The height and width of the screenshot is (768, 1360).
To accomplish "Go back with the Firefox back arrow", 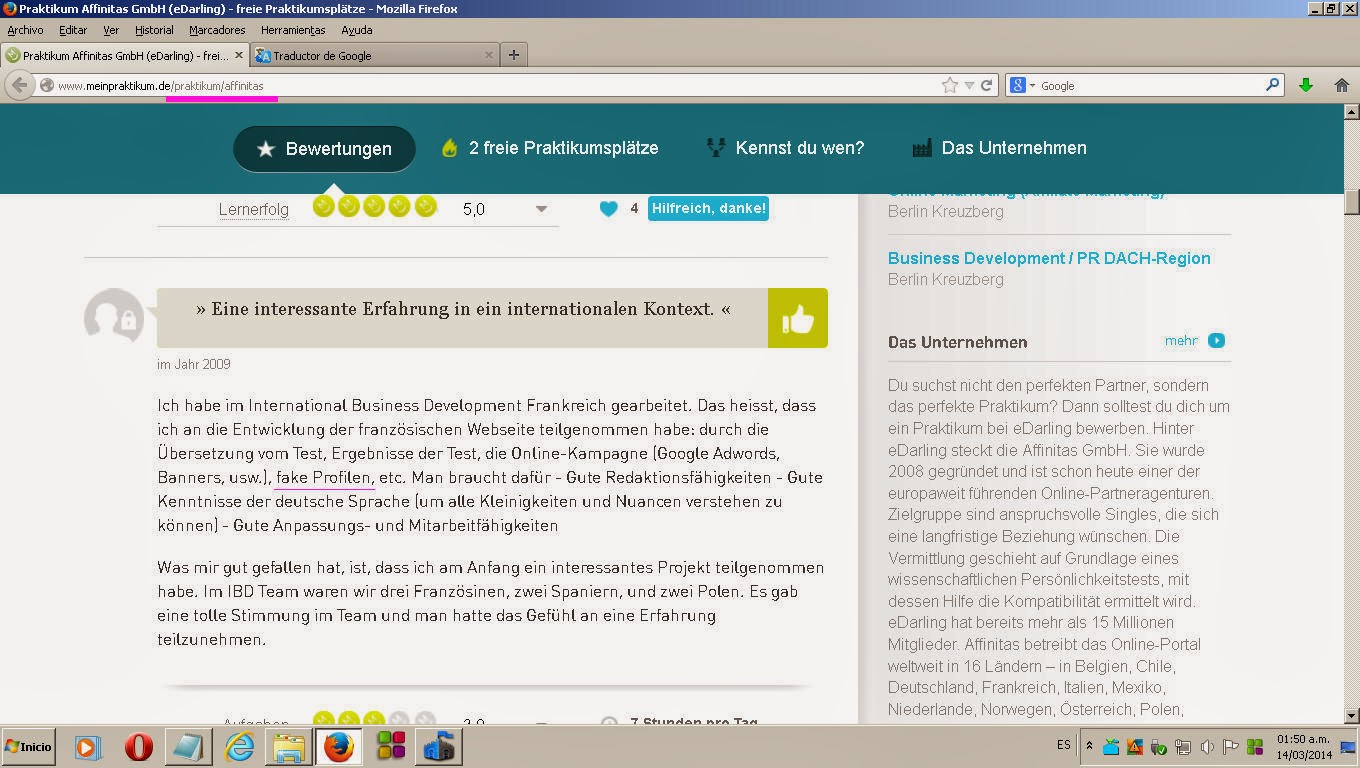I will 19,85.
